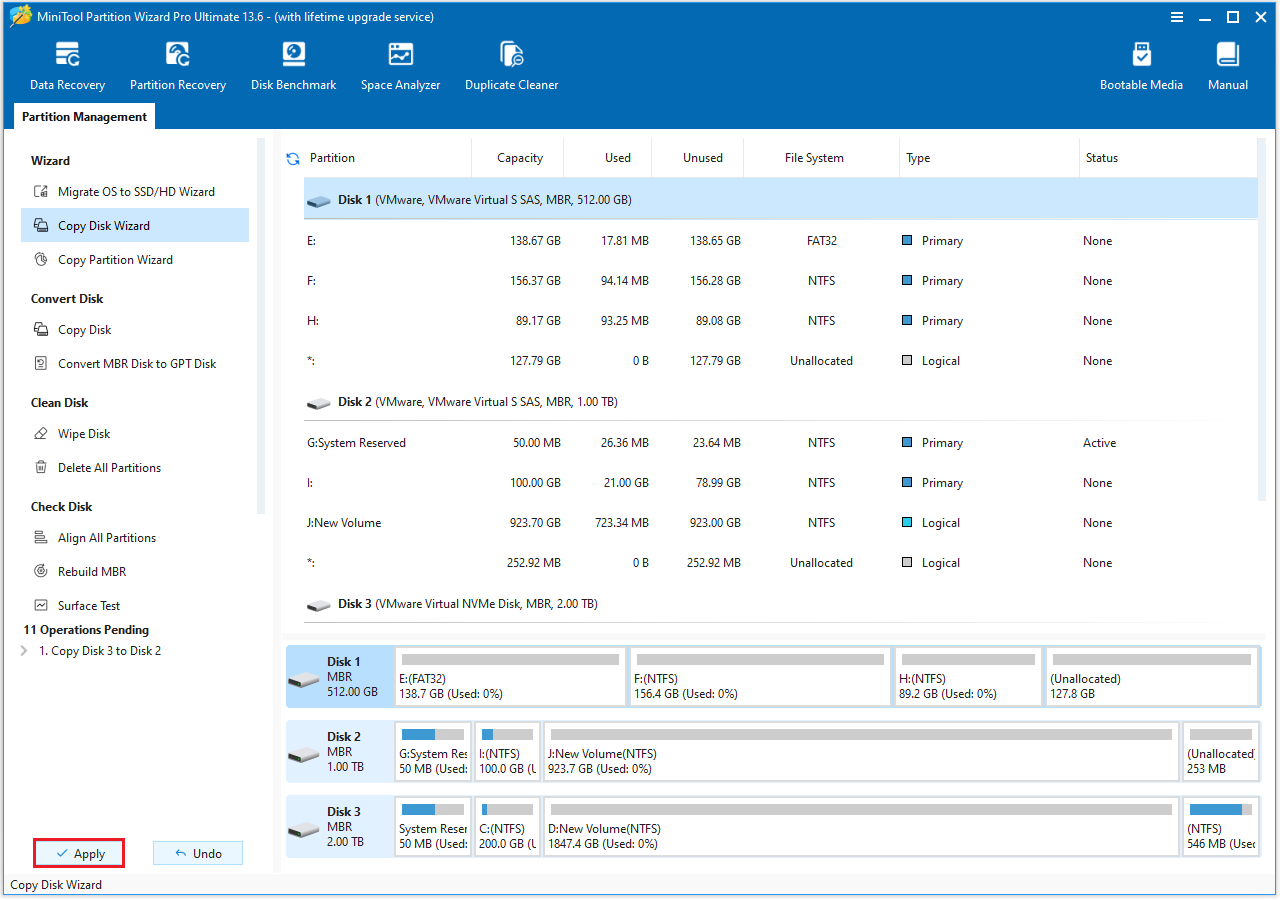This screenshot has height=900, width=1284.
Task: Open Data Recovery tool
Action: click(x=67, y=66)
